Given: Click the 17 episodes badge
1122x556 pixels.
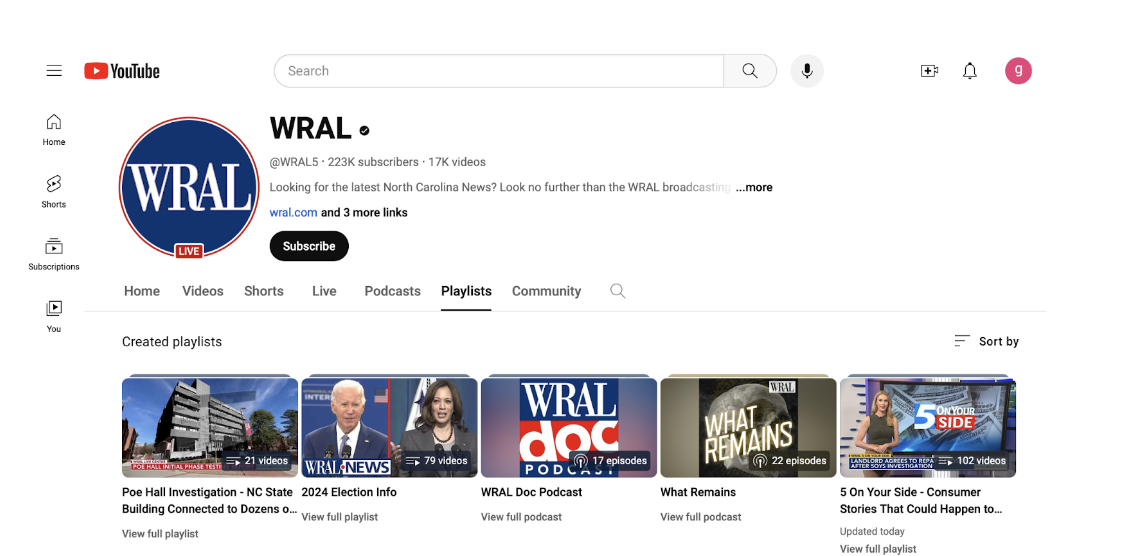Looking at the screenshot, I should tap(610, 461).
